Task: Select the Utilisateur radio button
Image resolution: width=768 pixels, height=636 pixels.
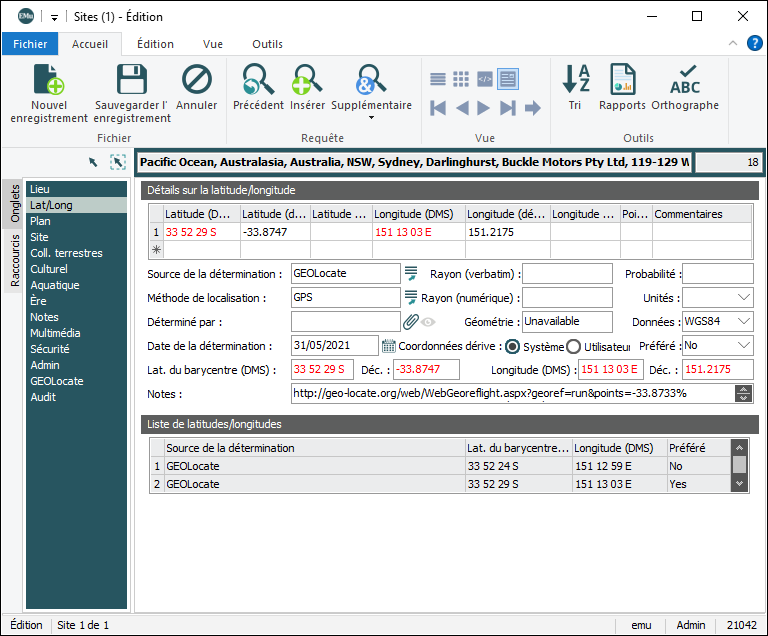Action: tap(574, 346)
